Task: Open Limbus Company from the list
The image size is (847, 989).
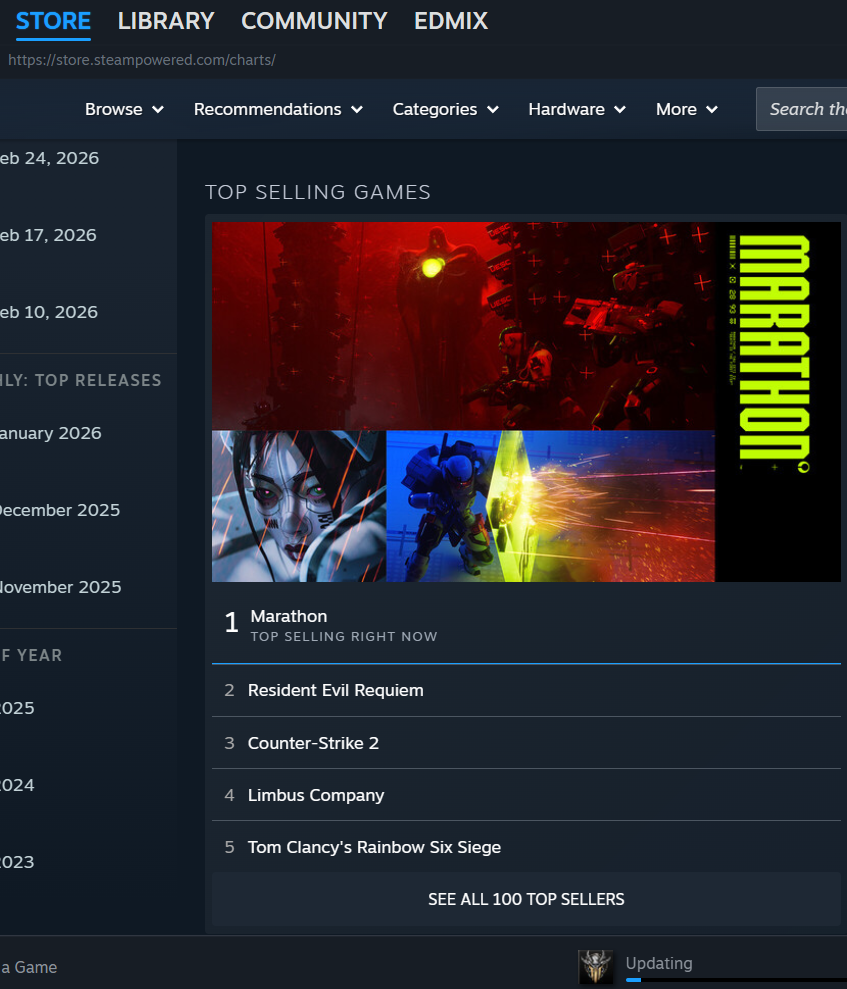Action: tap(316, 795)
